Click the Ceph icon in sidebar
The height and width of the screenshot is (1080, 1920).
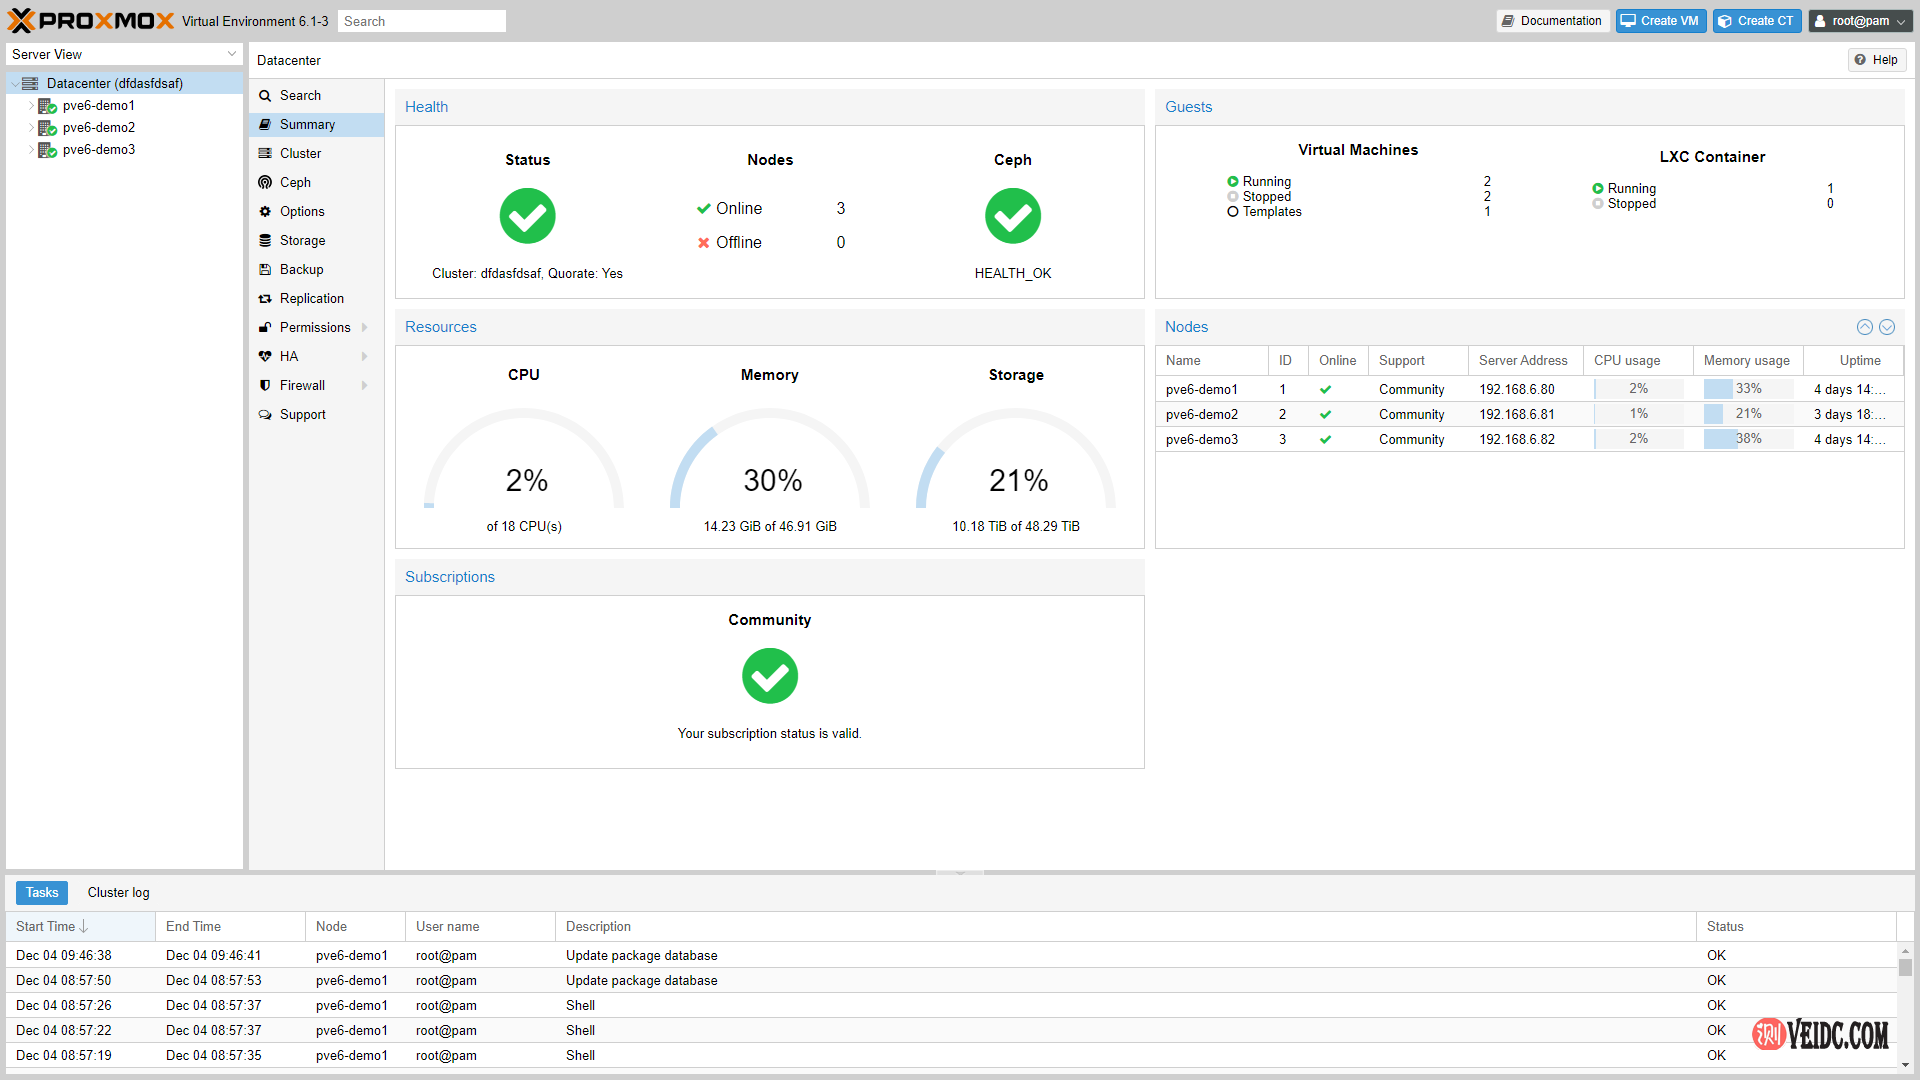pos(265,182)
